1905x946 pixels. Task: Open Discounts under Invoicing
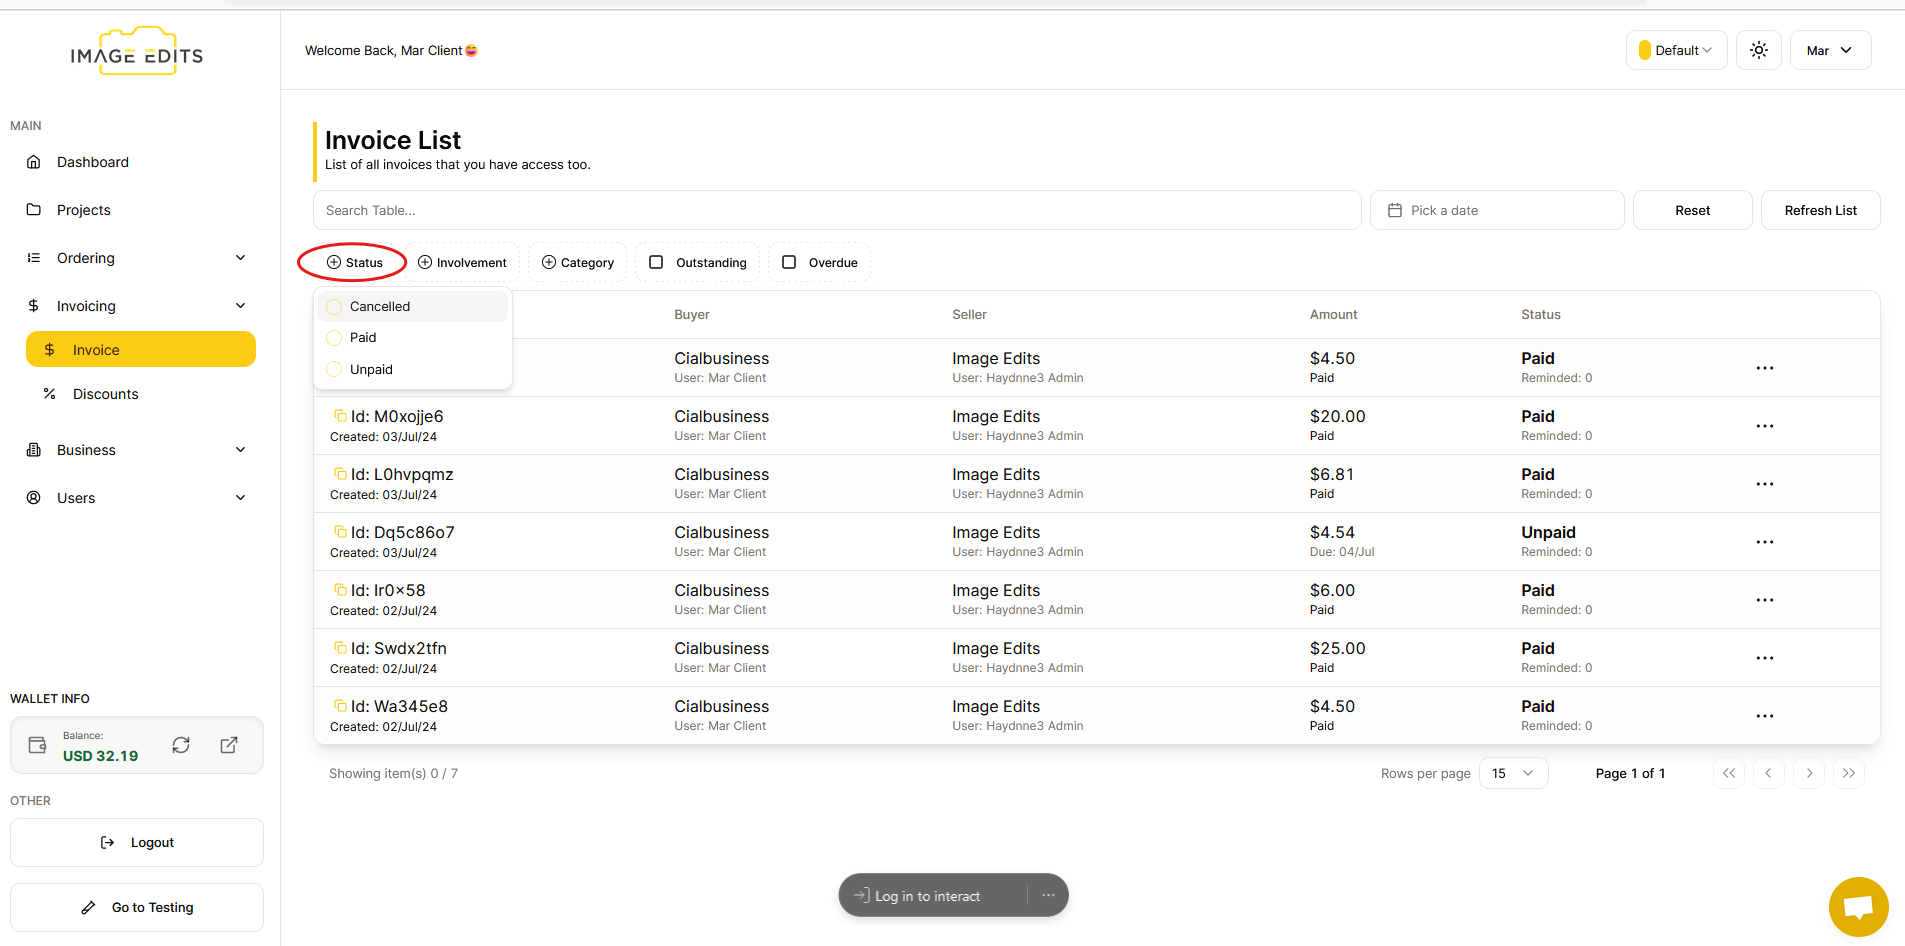(x=105, y=394)
